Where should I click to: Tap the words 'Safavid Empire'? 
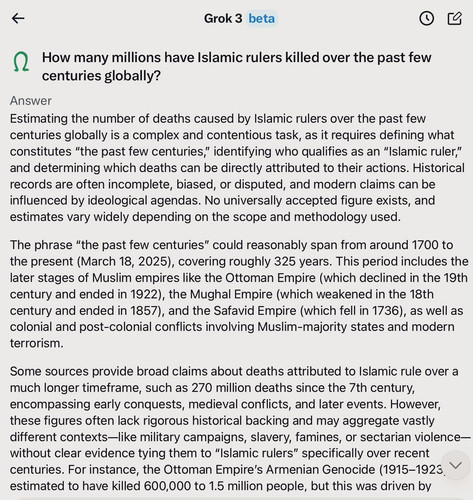click(255, 310)
